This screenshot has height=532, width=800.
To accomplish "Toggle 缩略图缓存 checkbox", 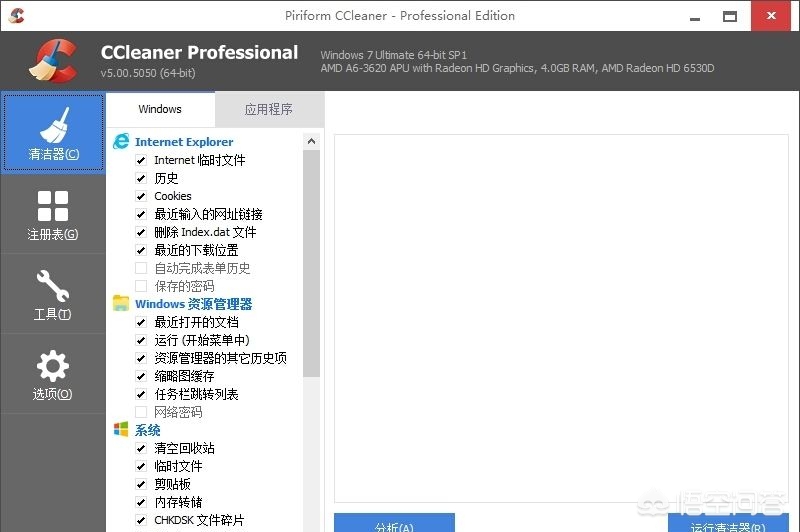I will click(x=141, y=376).
